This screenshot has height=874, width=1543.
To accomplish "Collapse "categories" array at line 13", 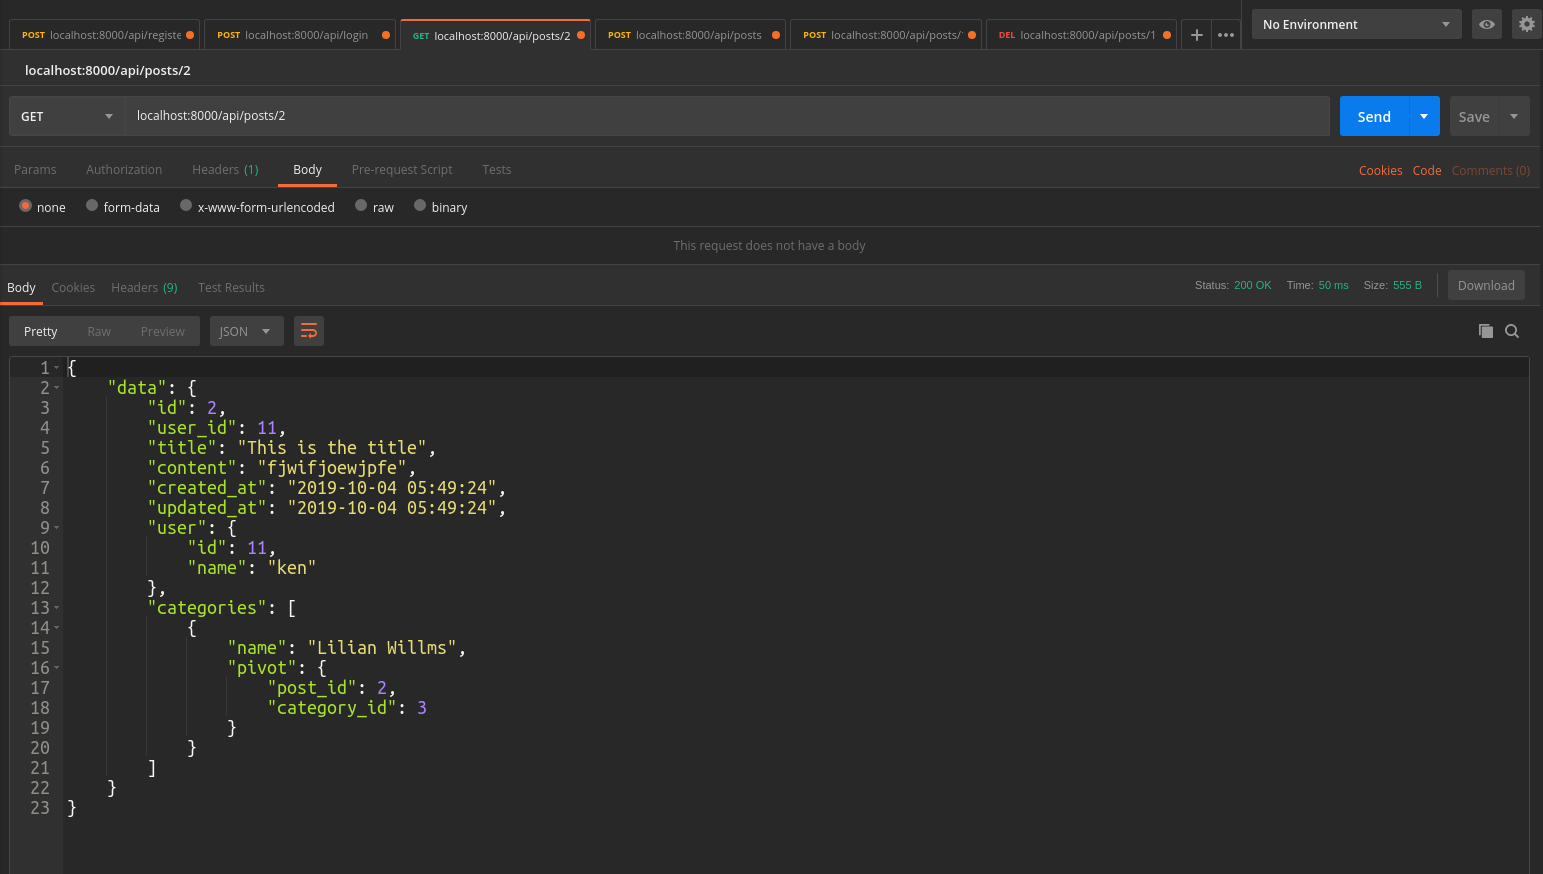I will point(57,608).
